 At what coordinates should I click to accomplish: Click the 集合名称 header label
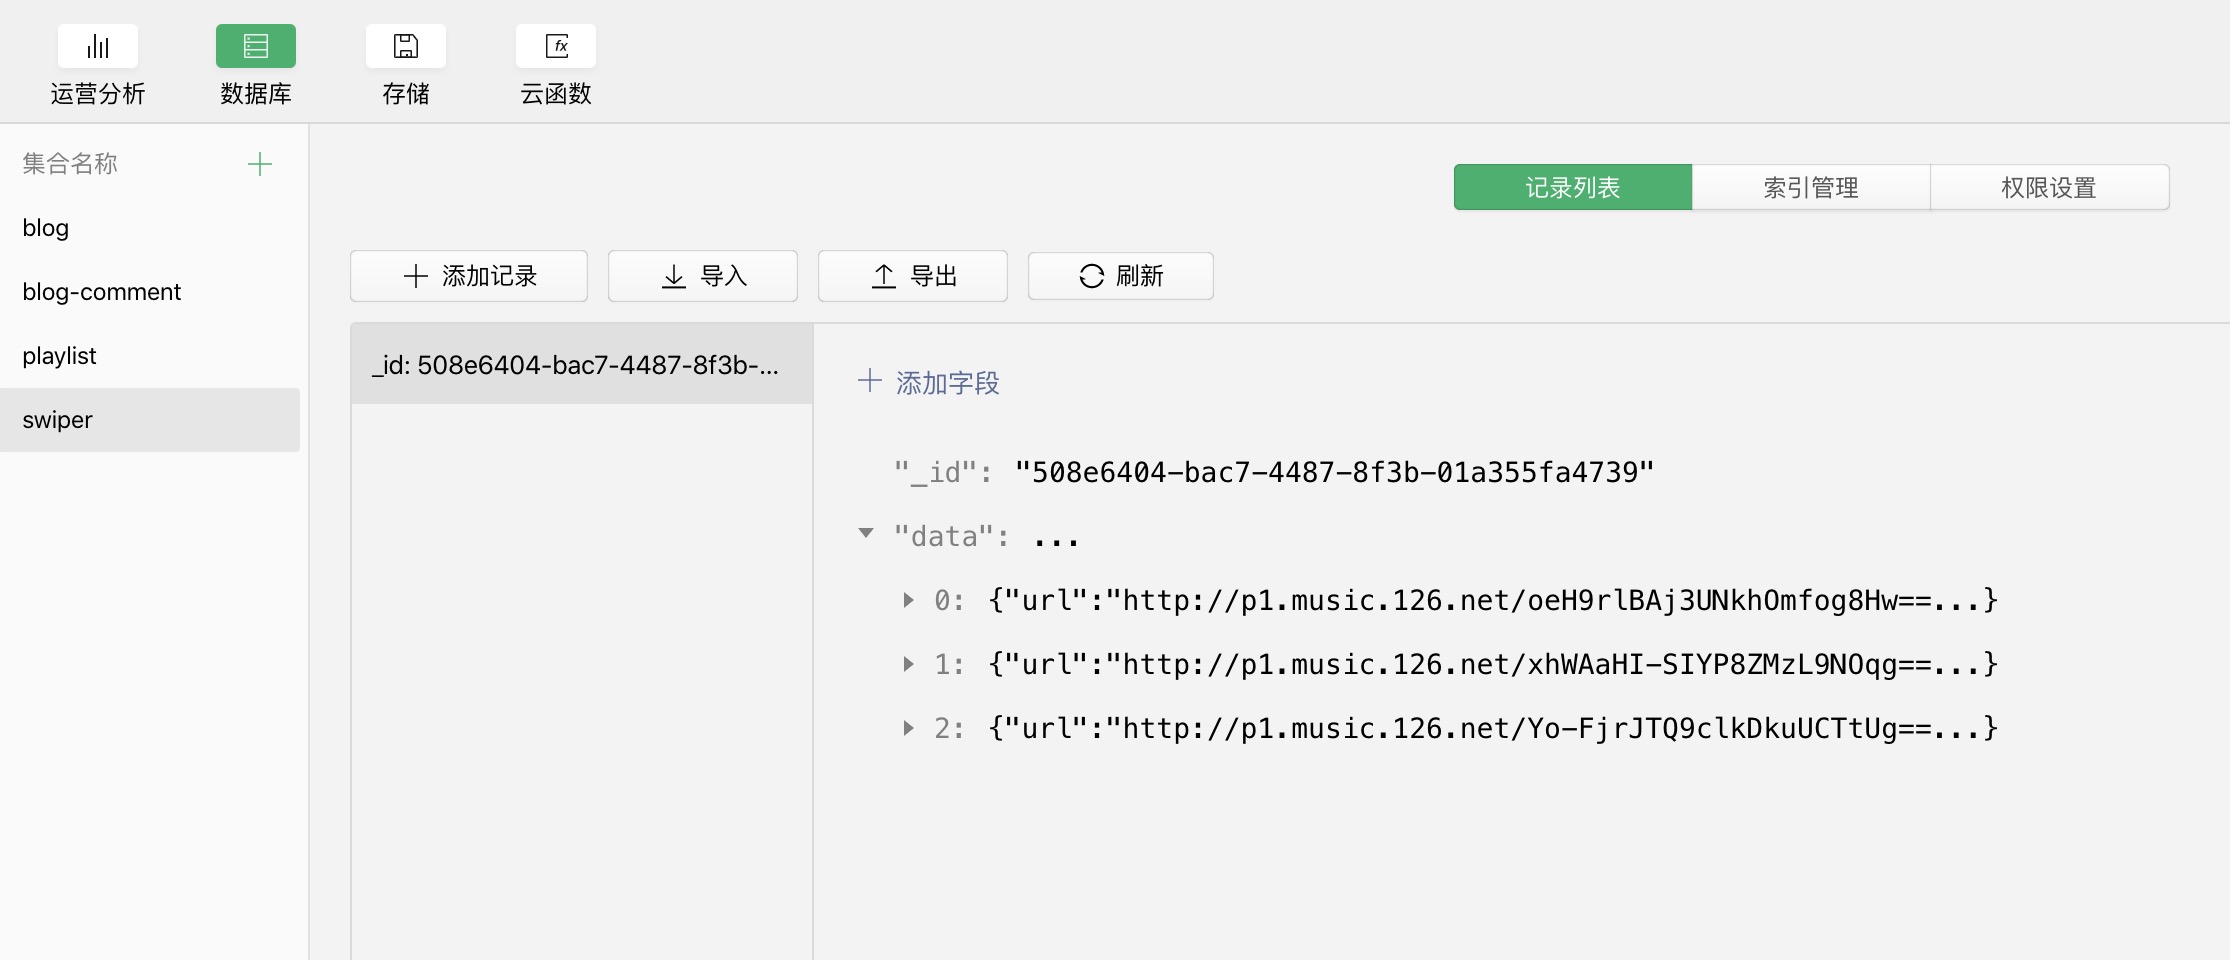70,164
